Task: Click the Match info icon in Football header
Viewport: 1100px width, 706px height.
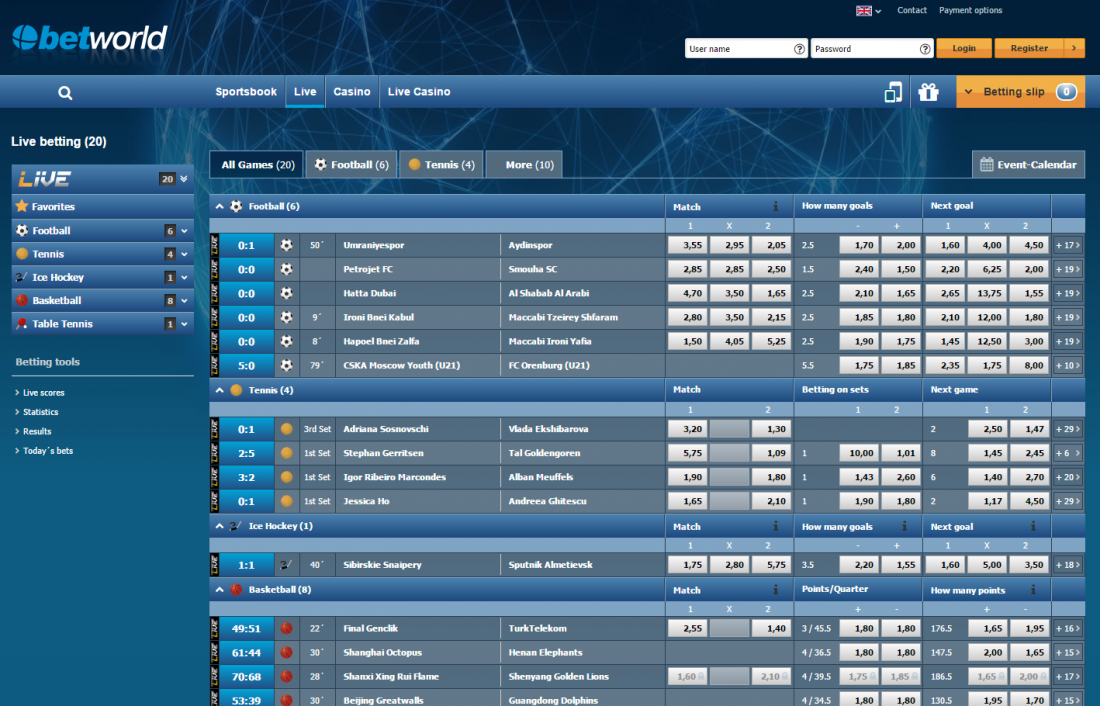Action: point(775,207)
